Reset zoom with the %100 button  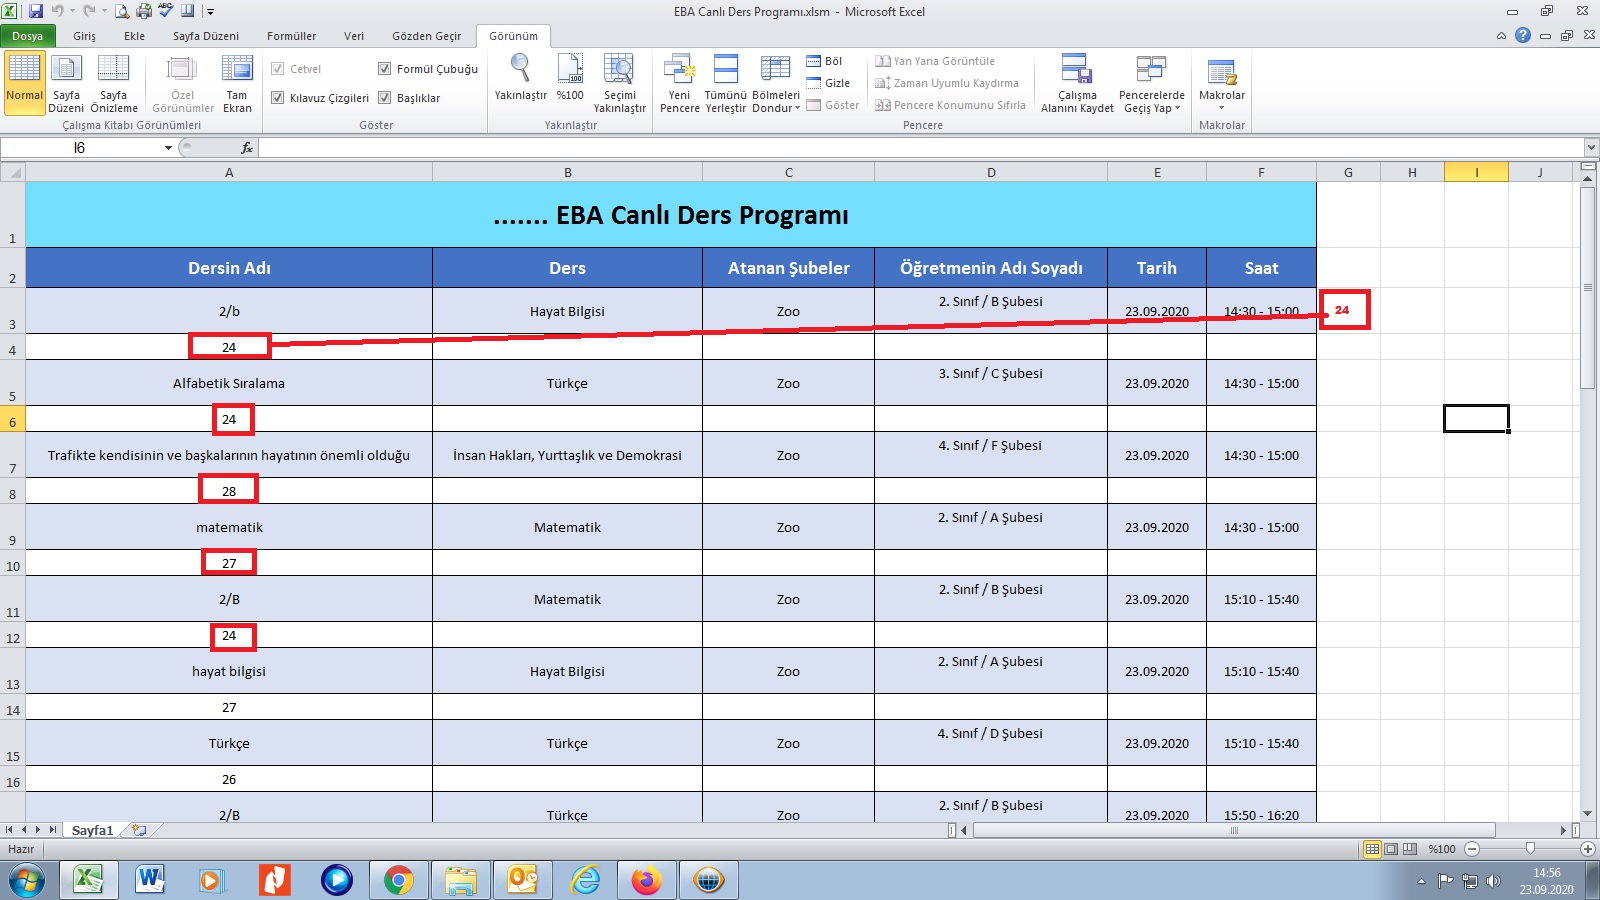click(570, 78)
